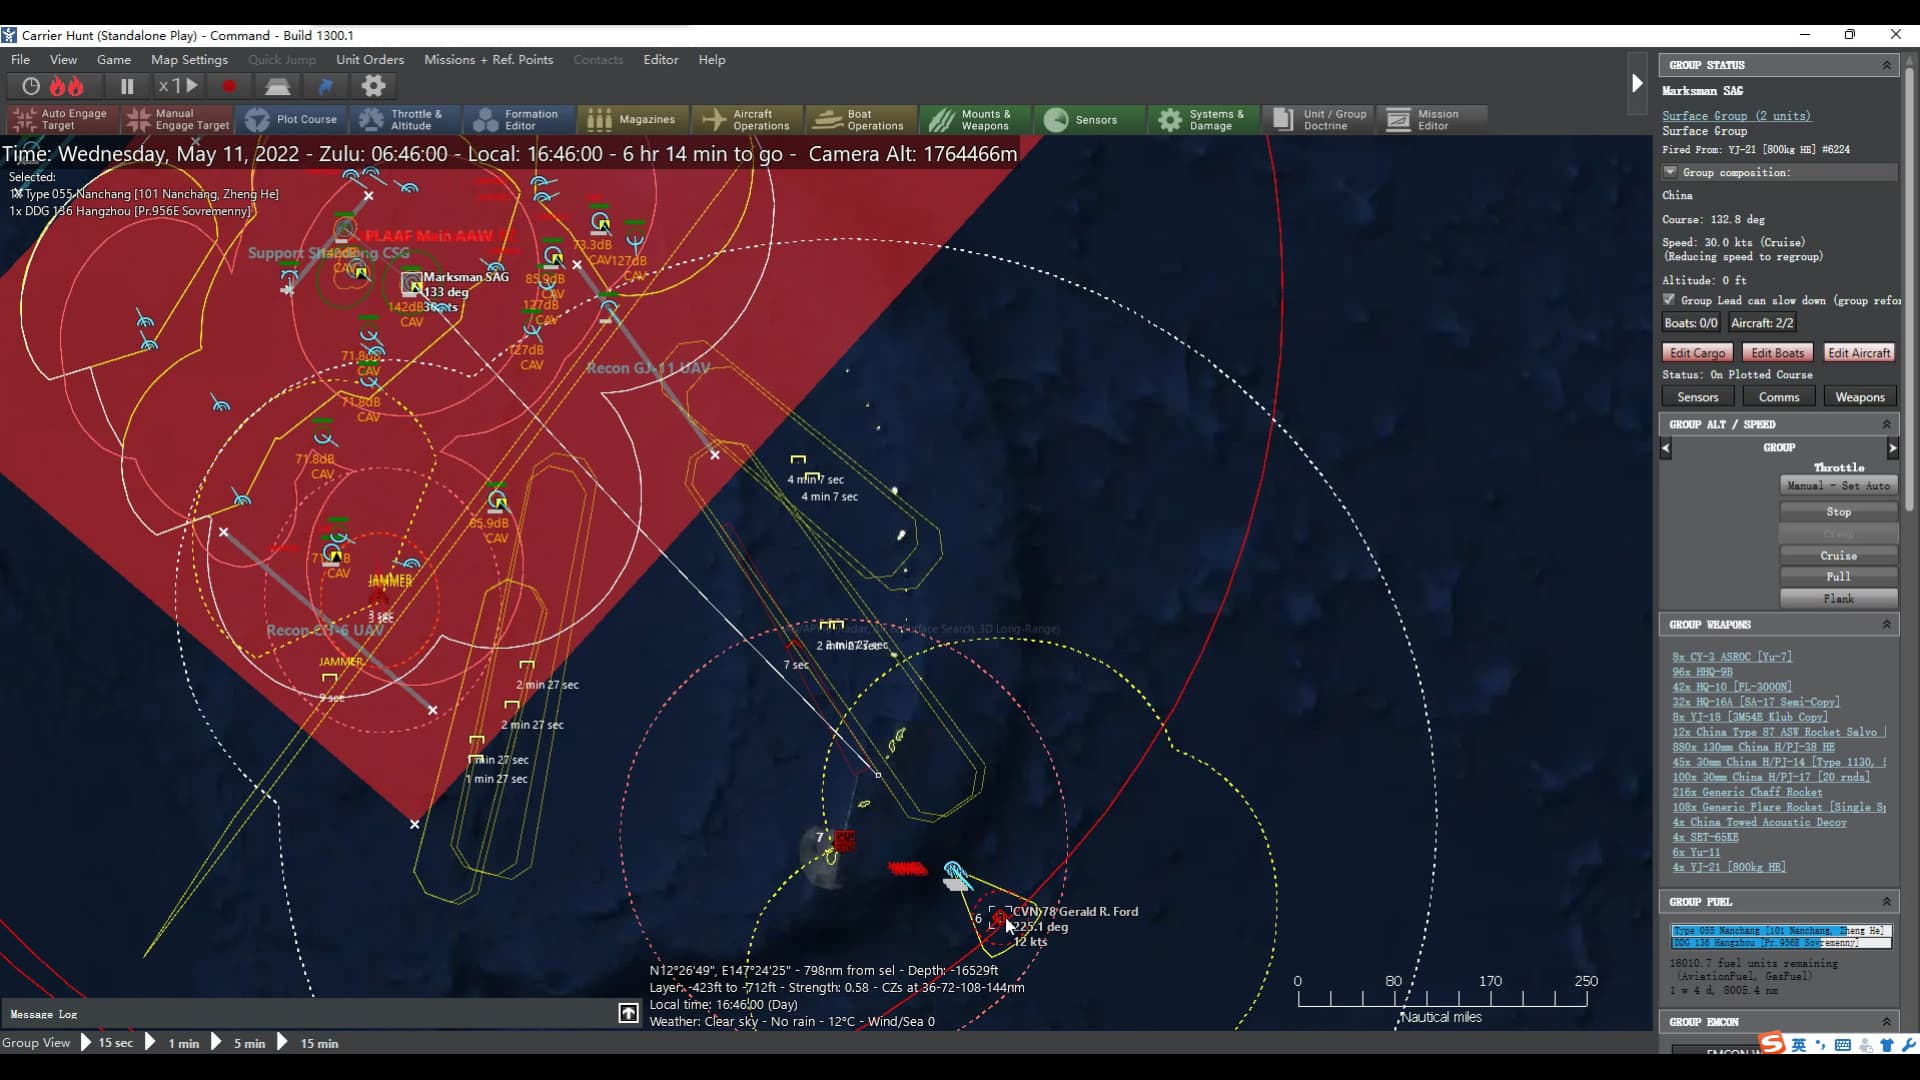This screenshot has height=1080, width=1920.
Task: Open Plot Course tool
Action: (x=291, y=120)
